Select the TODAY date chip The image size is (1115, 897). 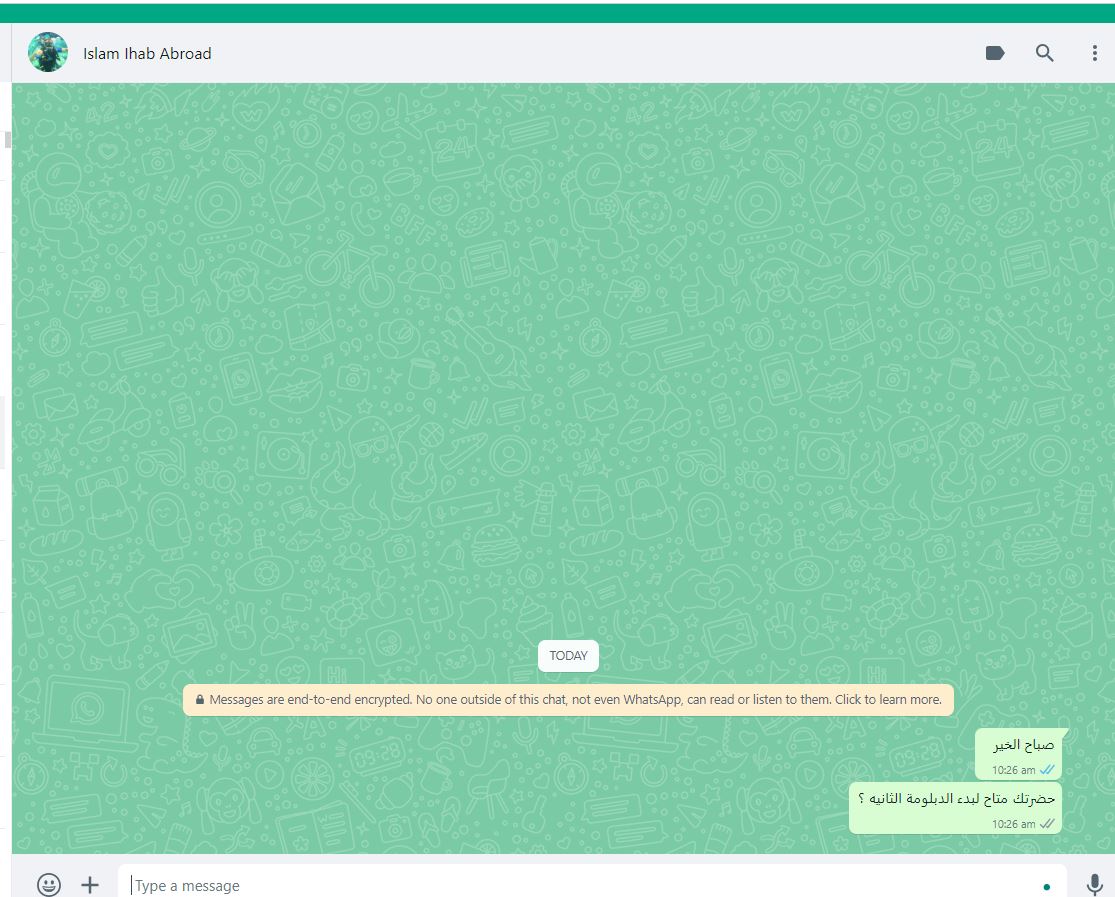[568, 656]
